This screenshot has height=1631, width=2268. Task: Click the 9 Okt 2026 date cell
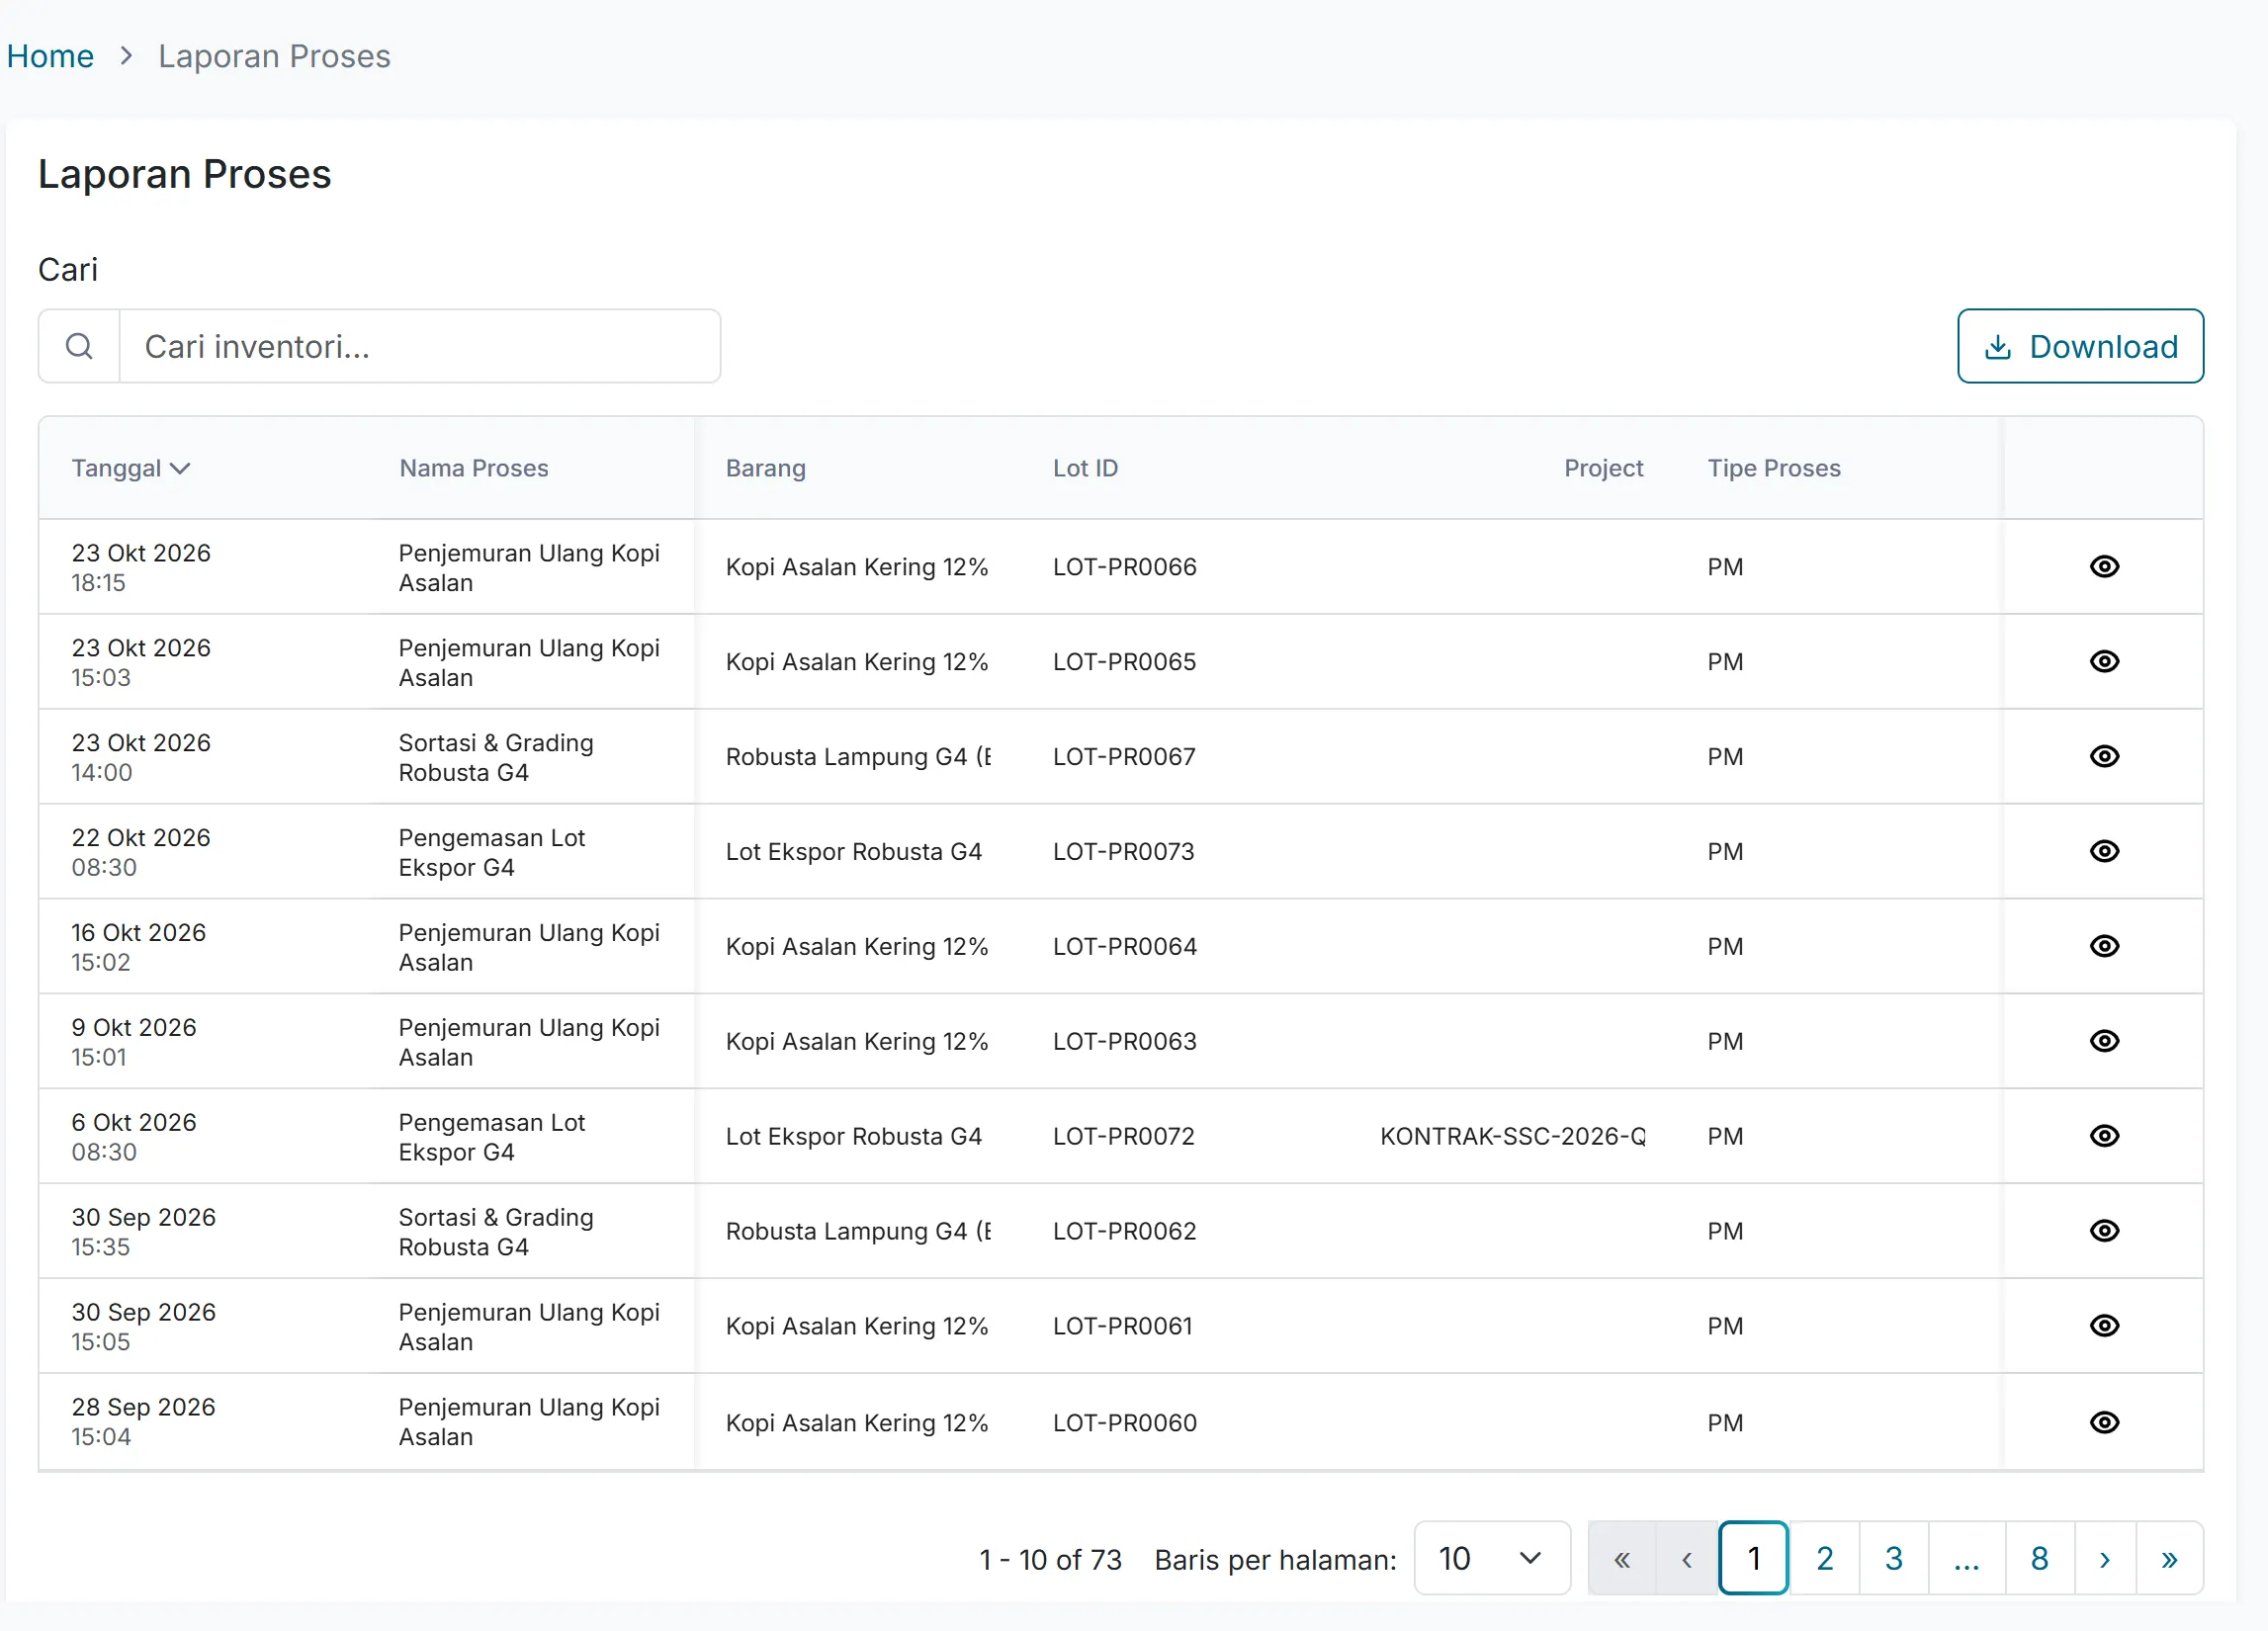pos(134,1042)
